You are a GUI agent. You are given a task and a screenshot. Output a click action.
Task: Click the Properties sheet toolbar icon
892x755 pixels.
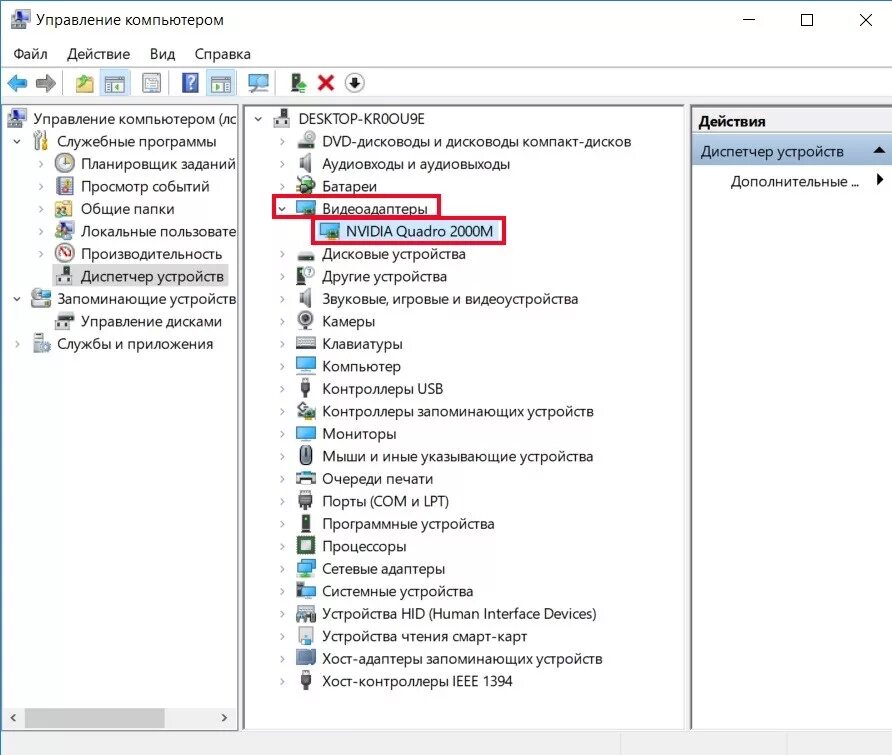tap(151, 83)
